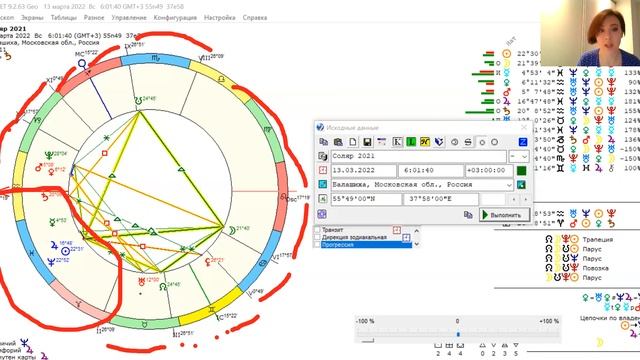Click in the longitude field 37°58'00"E
The height and width of the screenshot is (360, 640).
click(x=441, y=199)
